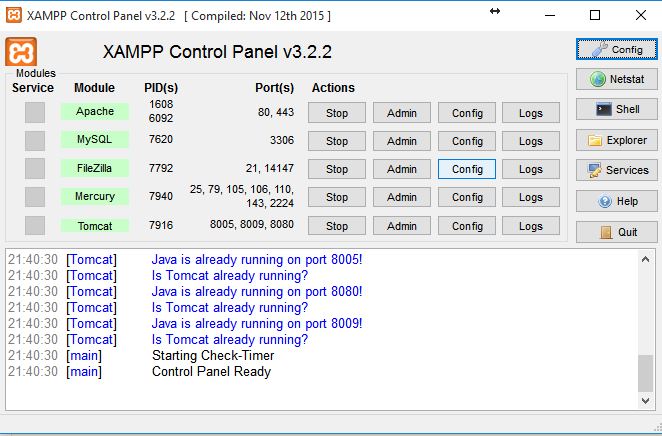Click FileZilla PID '7792'
Viewport: 662px width, 436px height.
(x=161, y=168)
